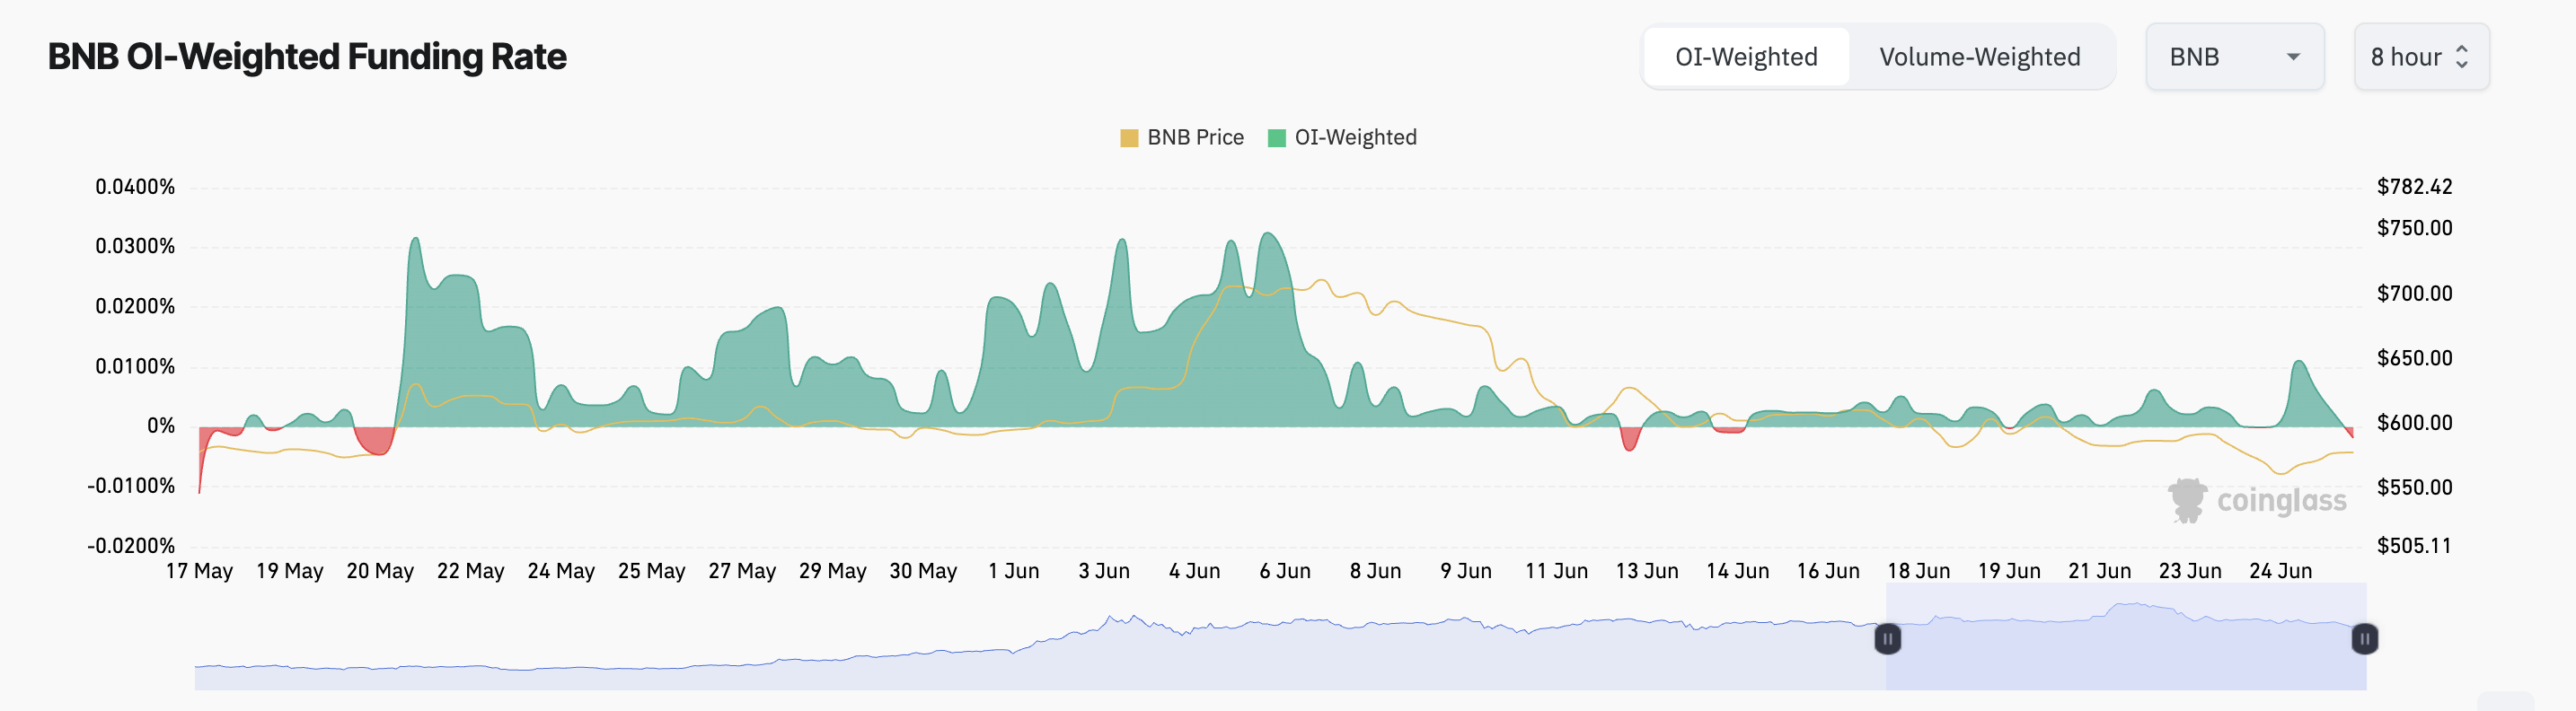Click the "8 Jun" date label
Screen dimensions: 2576x711
click(x=1376, y=571)
